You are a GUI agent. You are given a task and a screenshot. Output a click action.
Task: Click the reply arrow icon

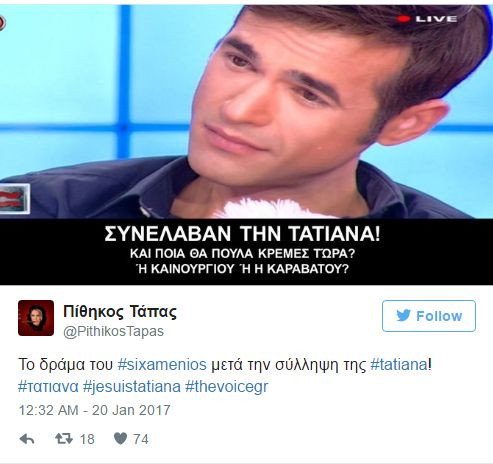pos(27,439)
